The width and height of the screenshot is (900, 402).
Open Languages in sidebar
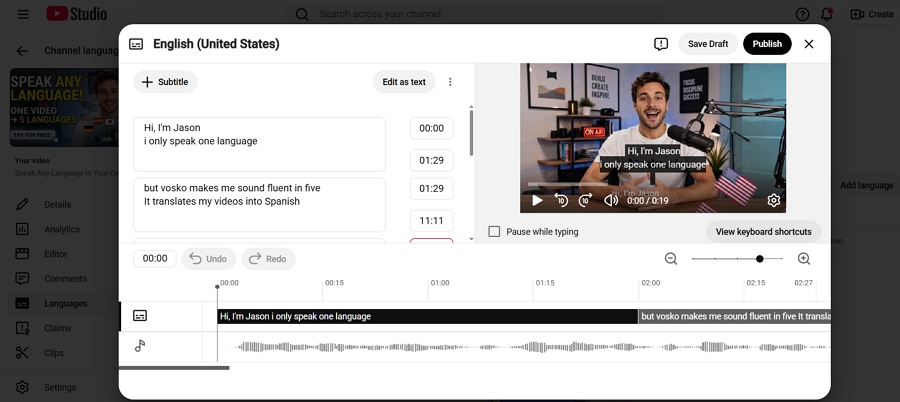coord(65,303)
